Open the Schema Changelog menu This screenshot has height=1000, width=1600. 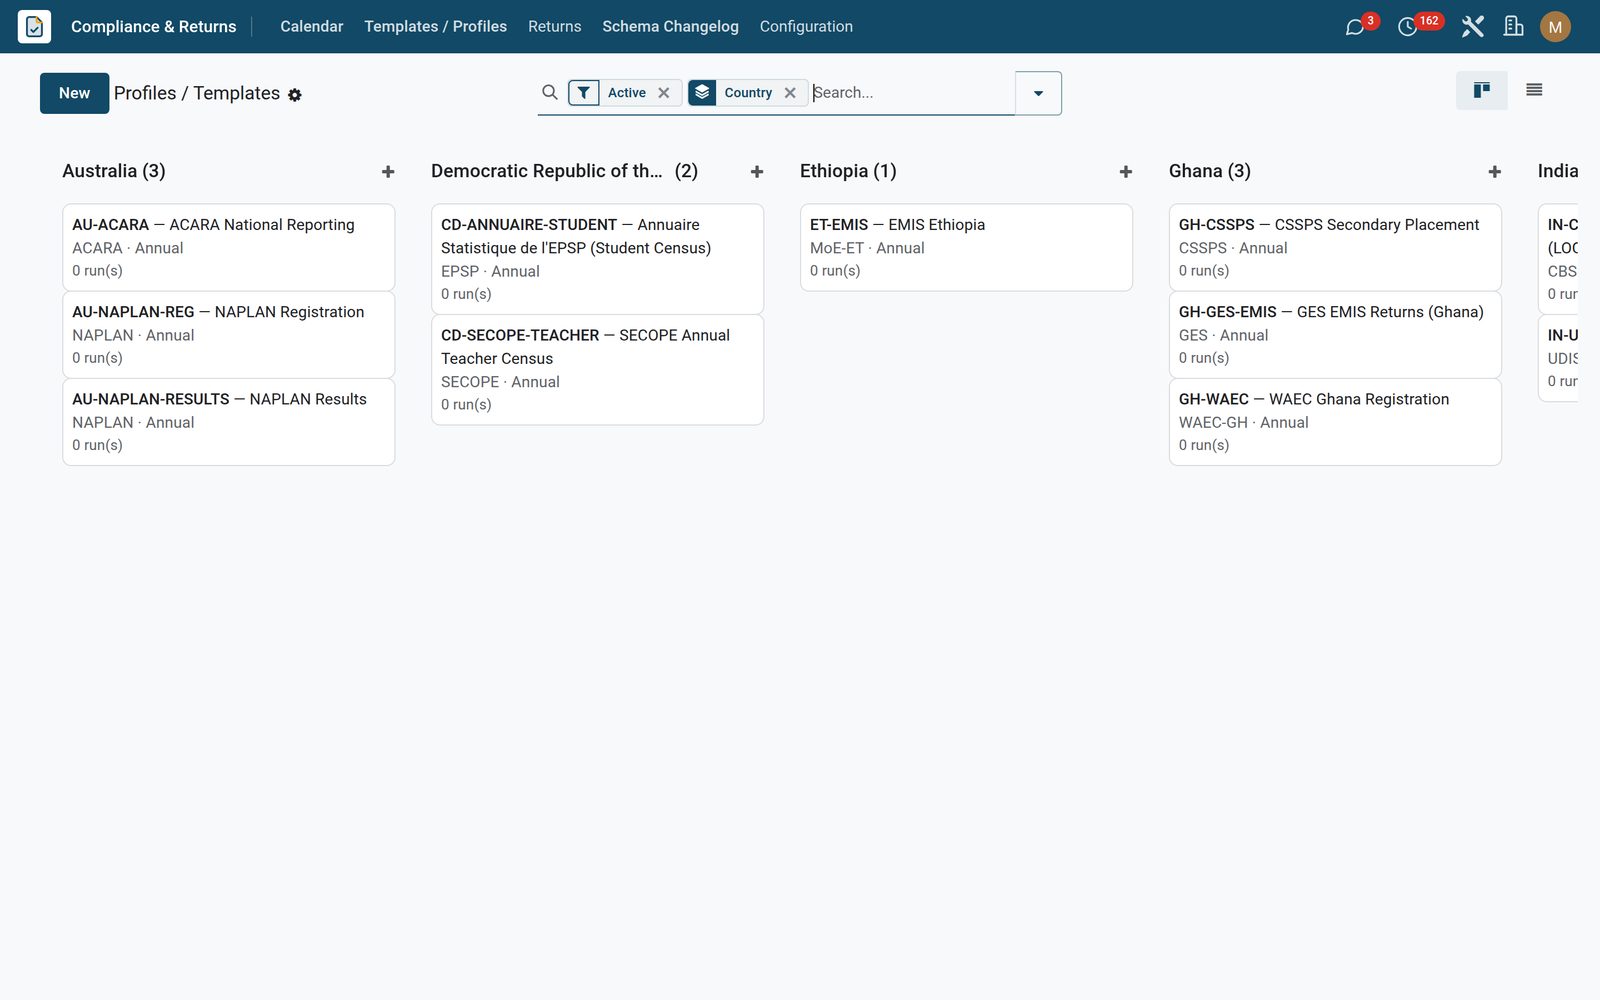click(670, 27)
